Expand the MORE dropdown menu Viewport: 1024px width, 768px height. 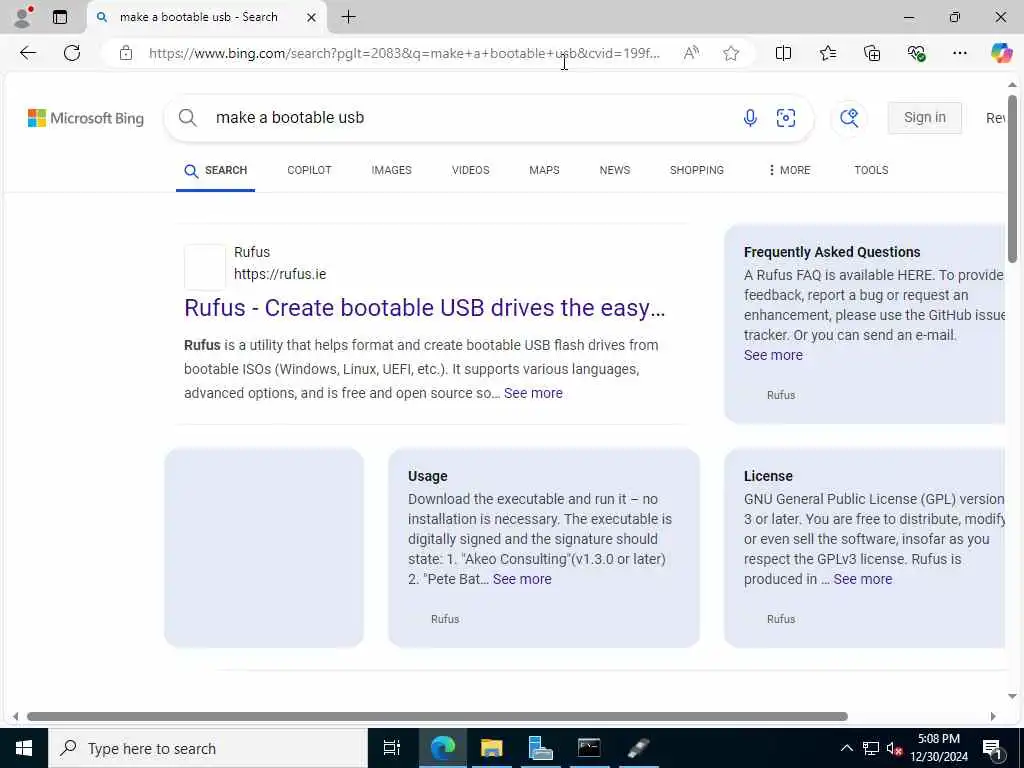pos(789,170)
